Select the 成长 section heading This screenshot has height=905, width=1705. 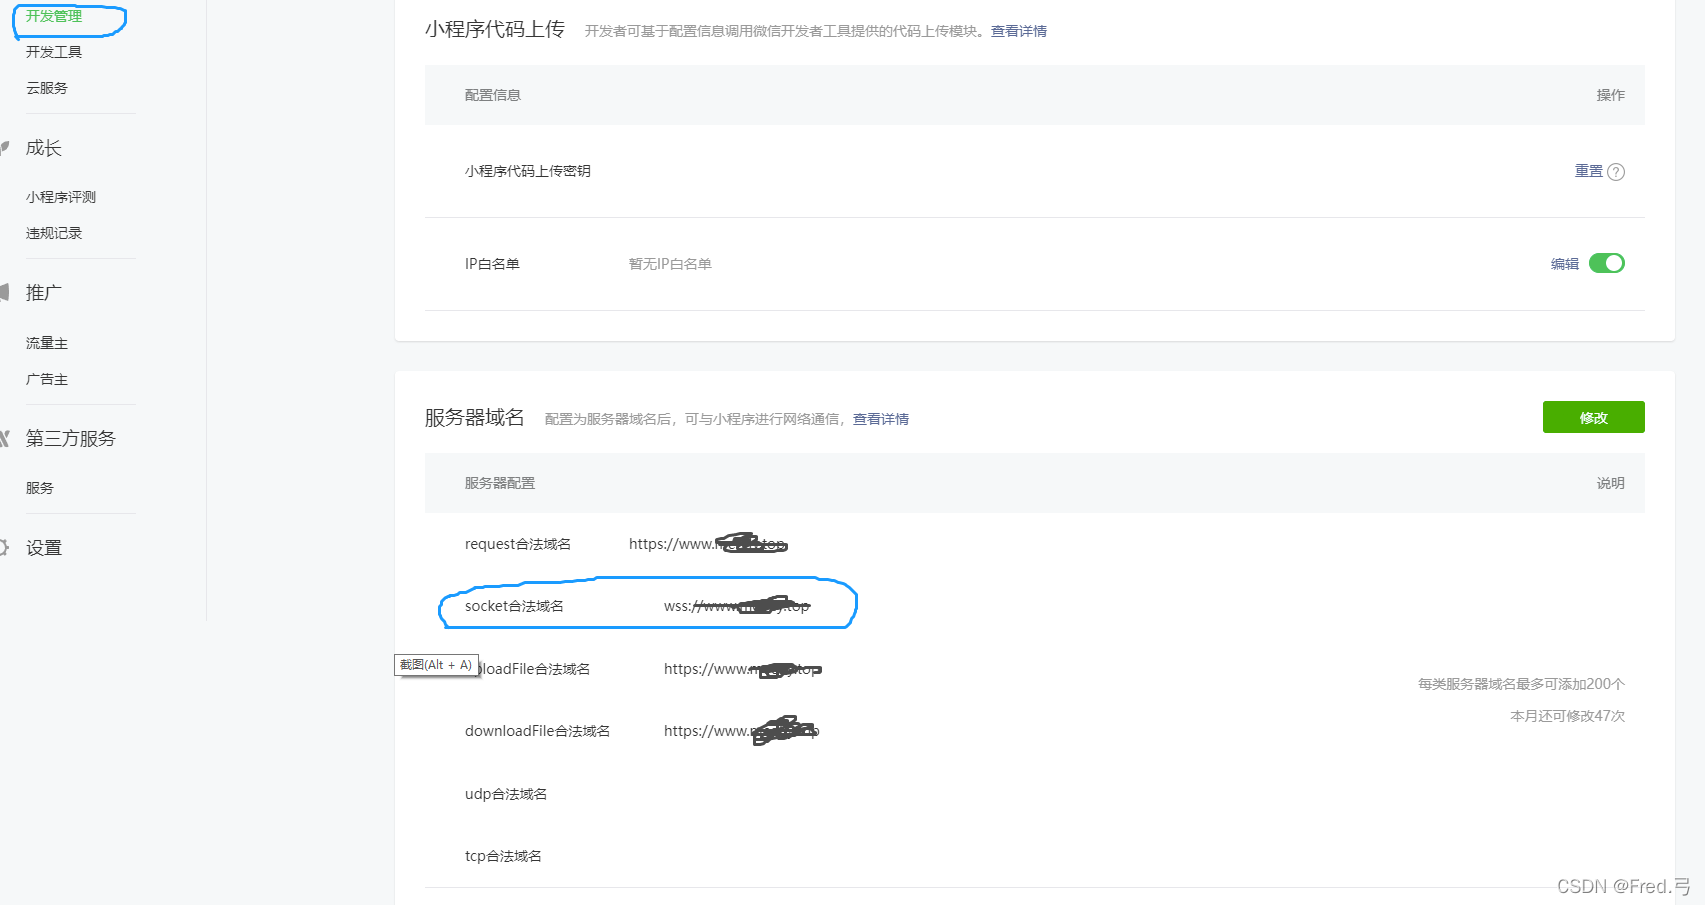coord(44,148)
